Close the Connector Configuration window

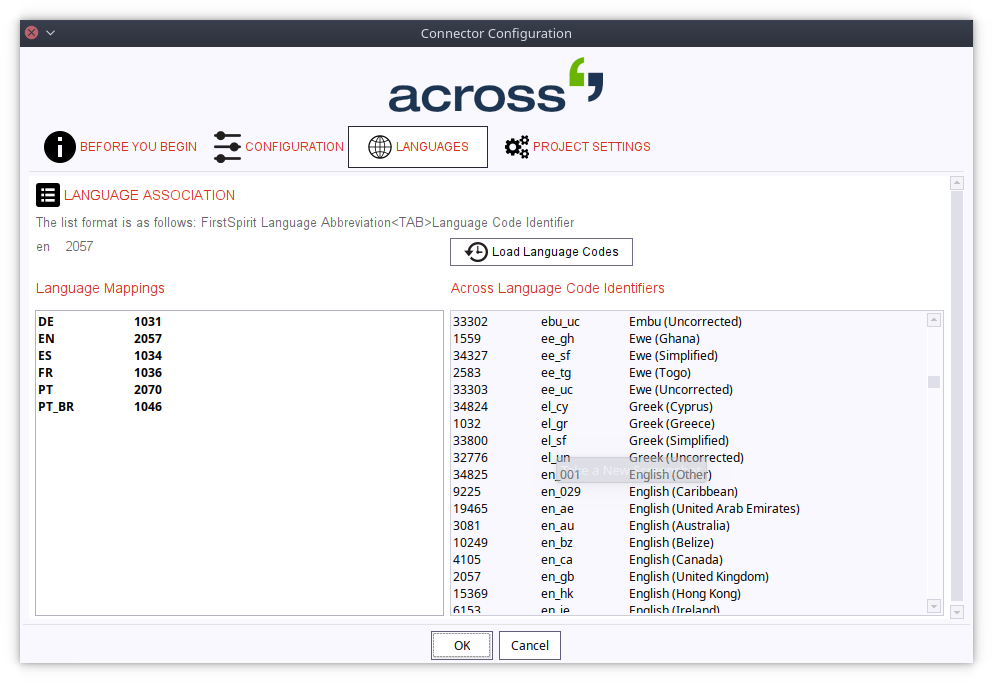[x=32, y=33]
